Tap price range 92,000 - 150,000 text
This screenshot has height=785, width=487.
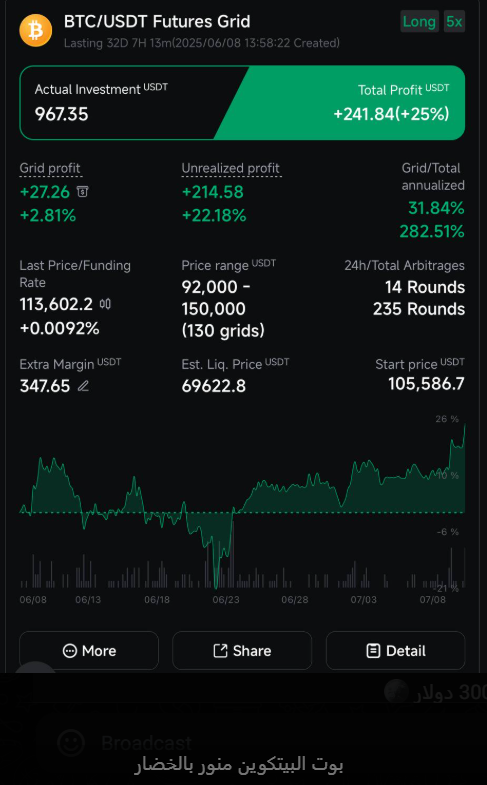216,298
